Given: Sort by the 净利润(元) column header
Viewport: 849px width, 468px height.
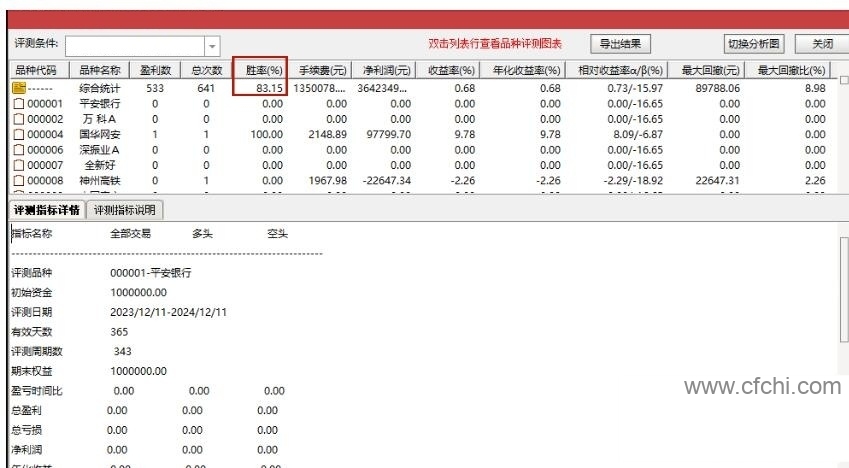Looking at the screenshot, I should (x=385, y=70).
